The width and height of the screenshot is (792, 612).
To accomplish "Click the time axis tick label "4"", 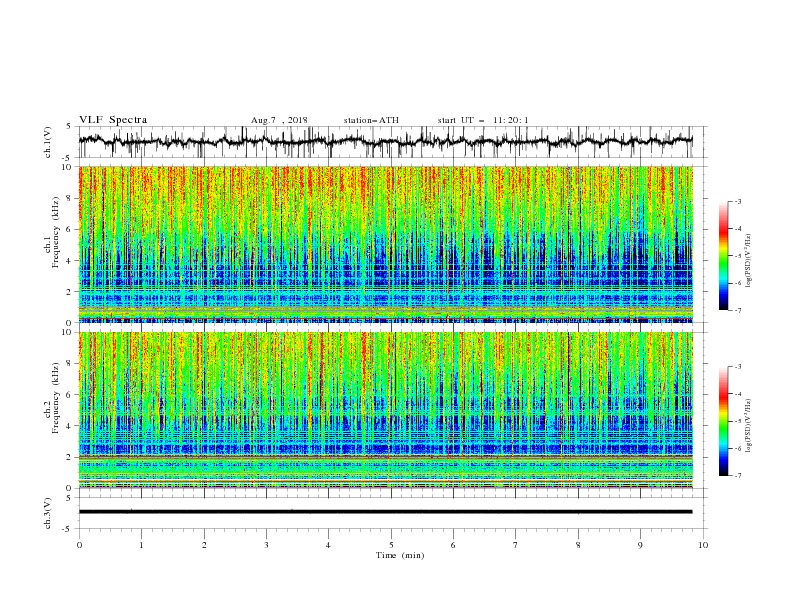I will [x=329, y=545].
